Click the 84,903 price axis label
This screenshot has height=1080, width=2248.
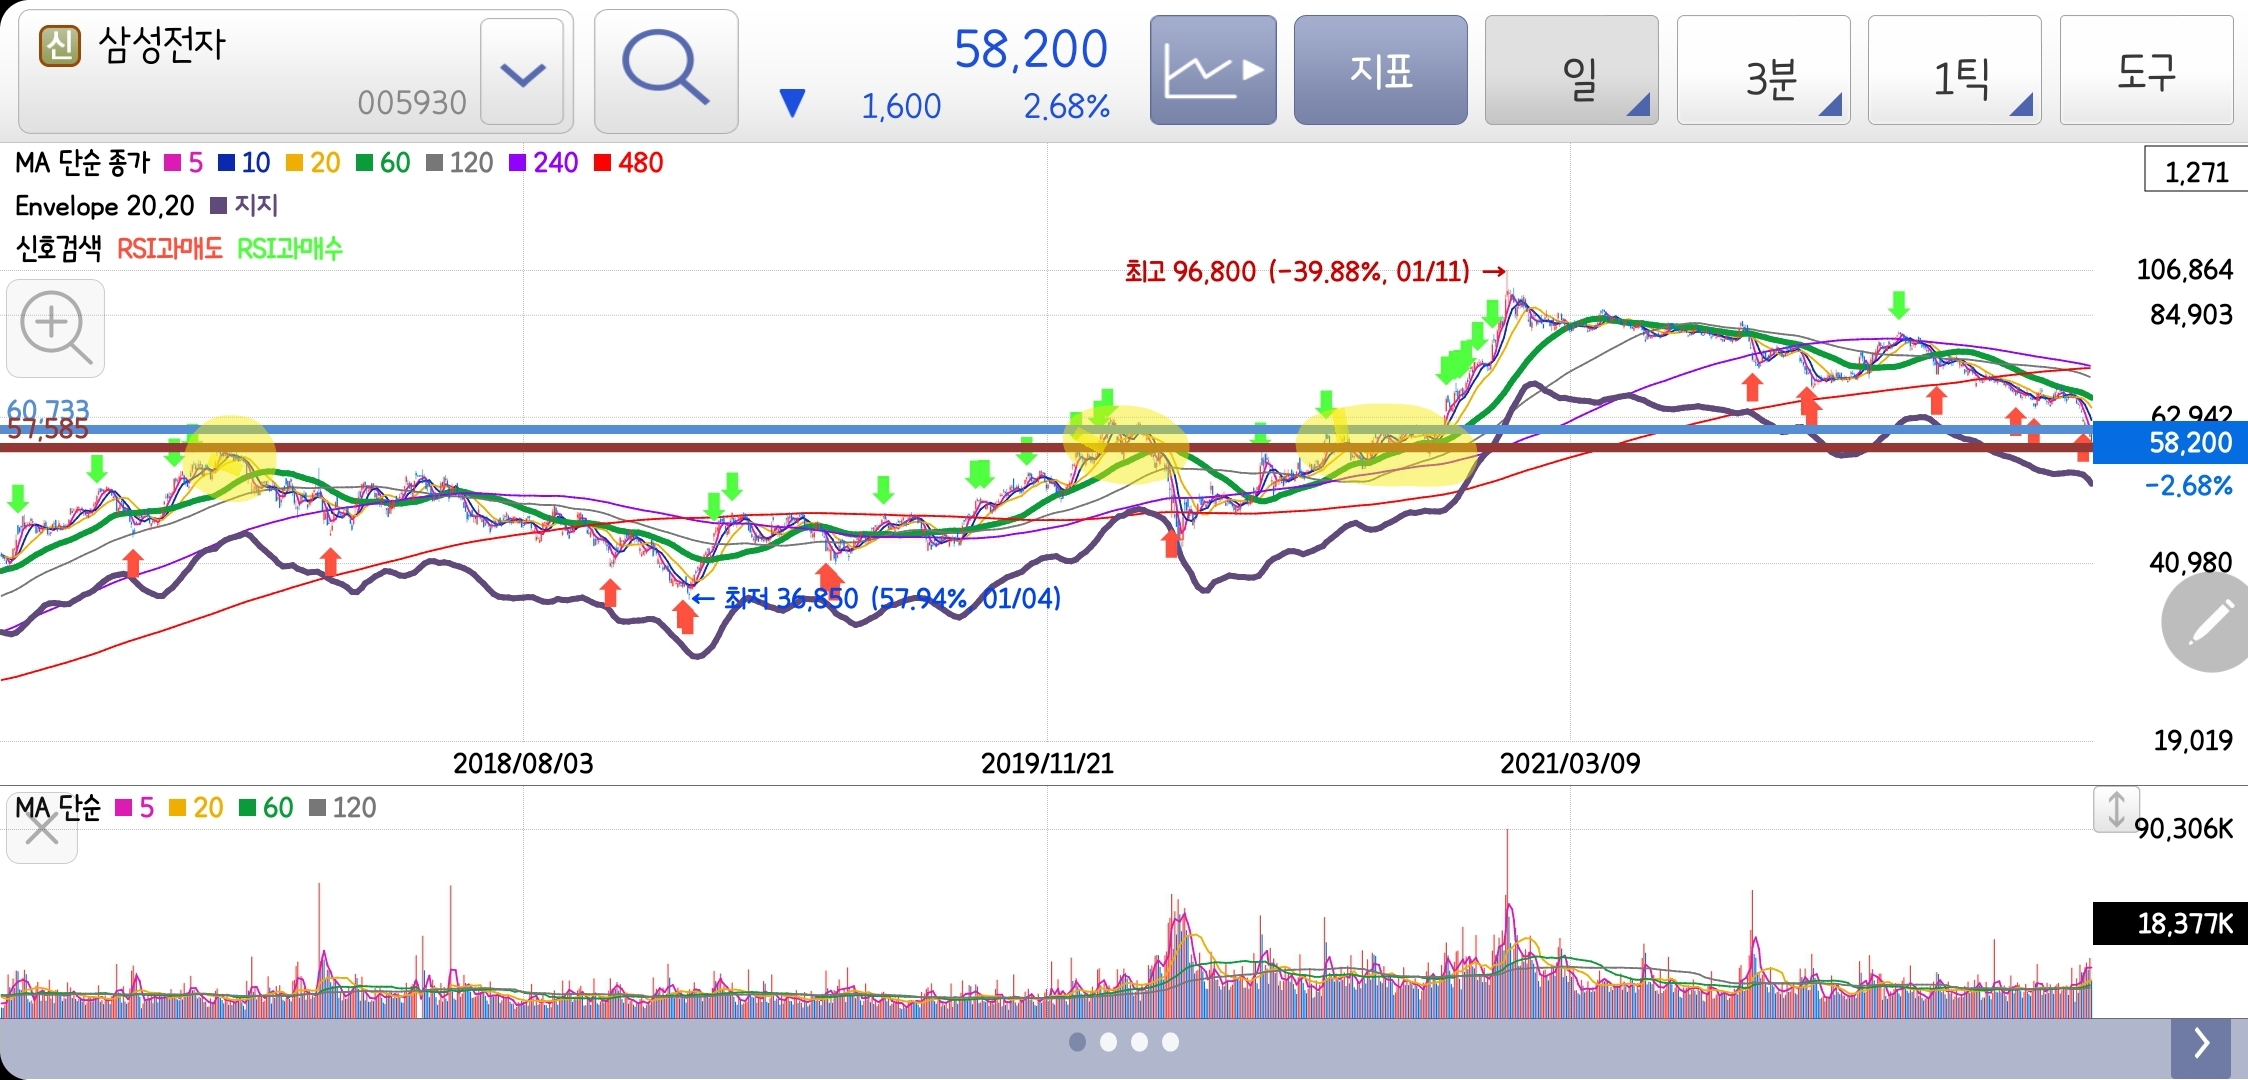2191,315
